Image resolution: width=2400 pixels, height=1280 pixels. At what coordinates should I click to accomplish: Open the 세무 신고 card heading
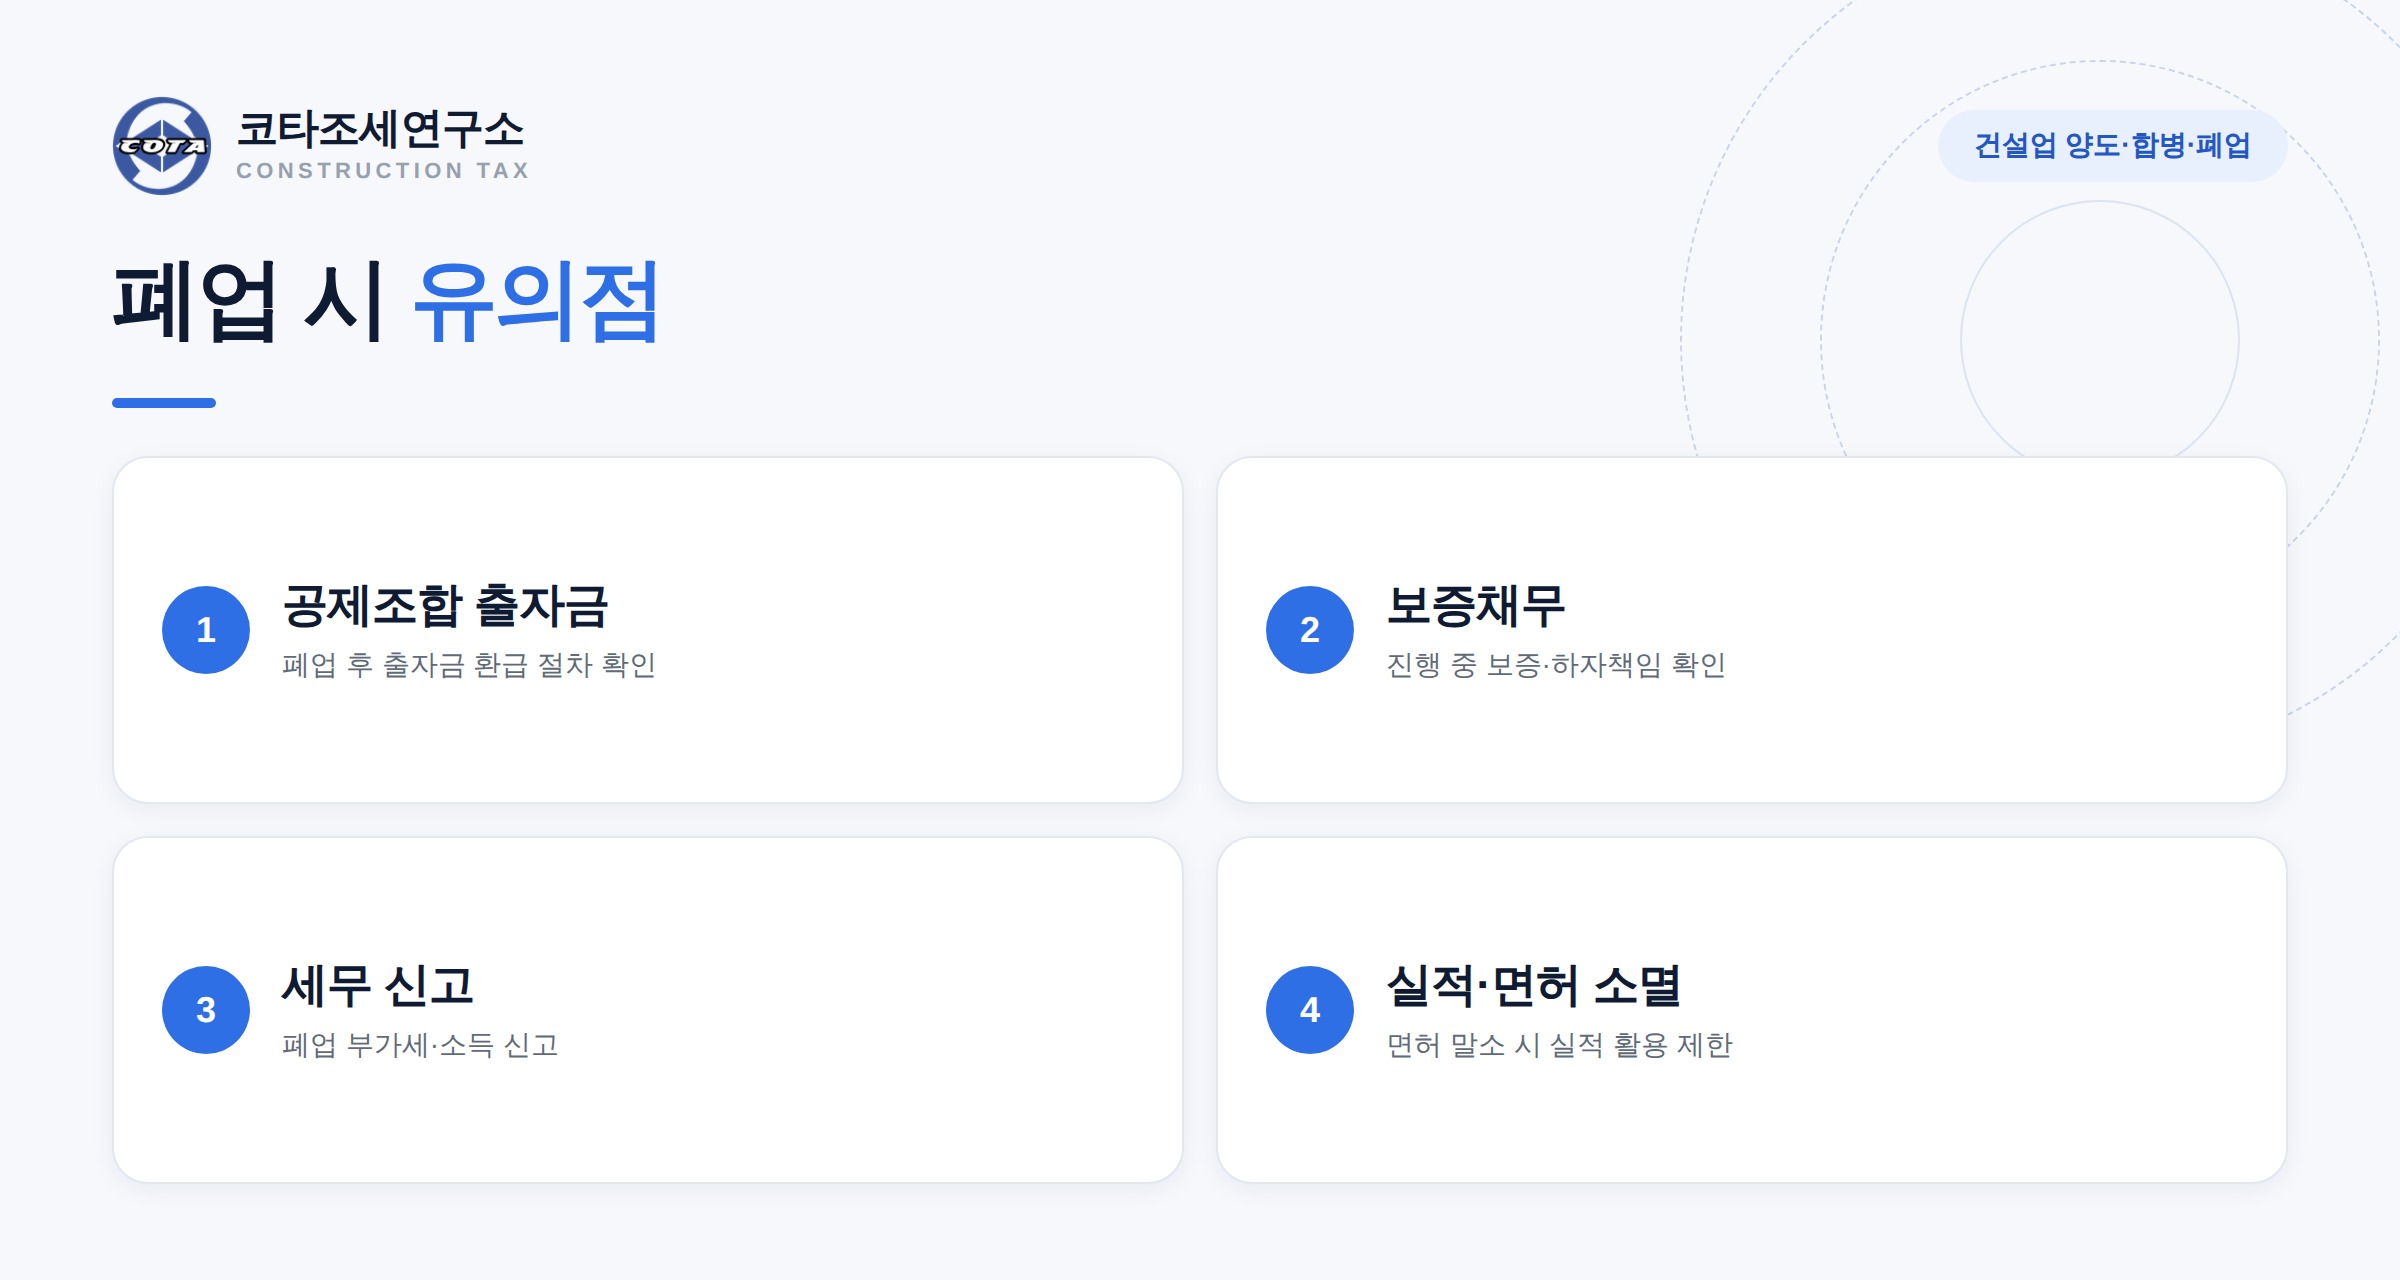click(x=377, y=986)
